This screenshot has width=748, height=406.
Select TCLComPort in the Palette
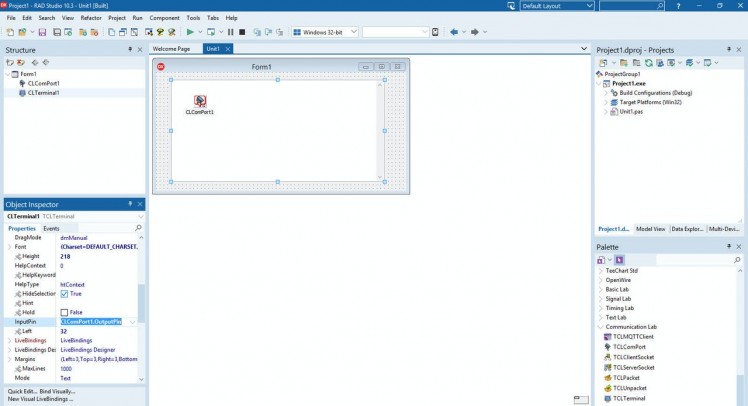tap(629, 347)
